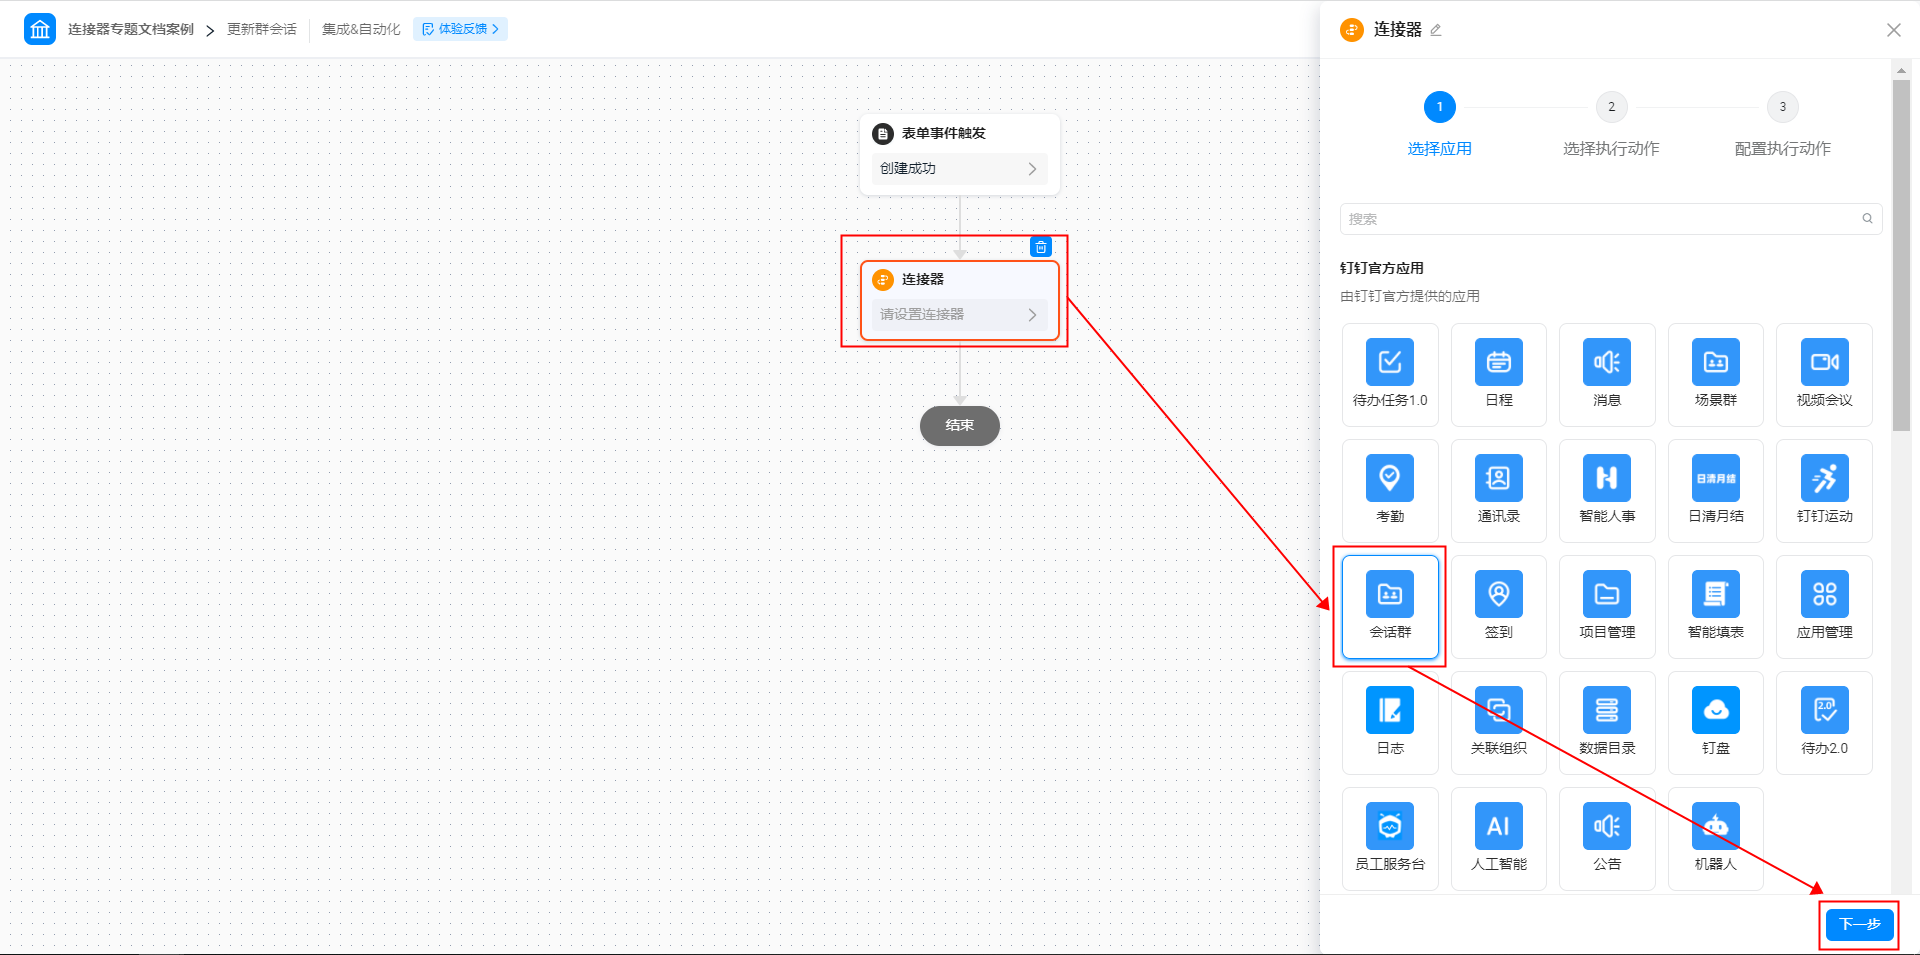Expand the 创建成功 trigger setting
1920x955 pixels.
pyautogui.click(x=959, y=169)
